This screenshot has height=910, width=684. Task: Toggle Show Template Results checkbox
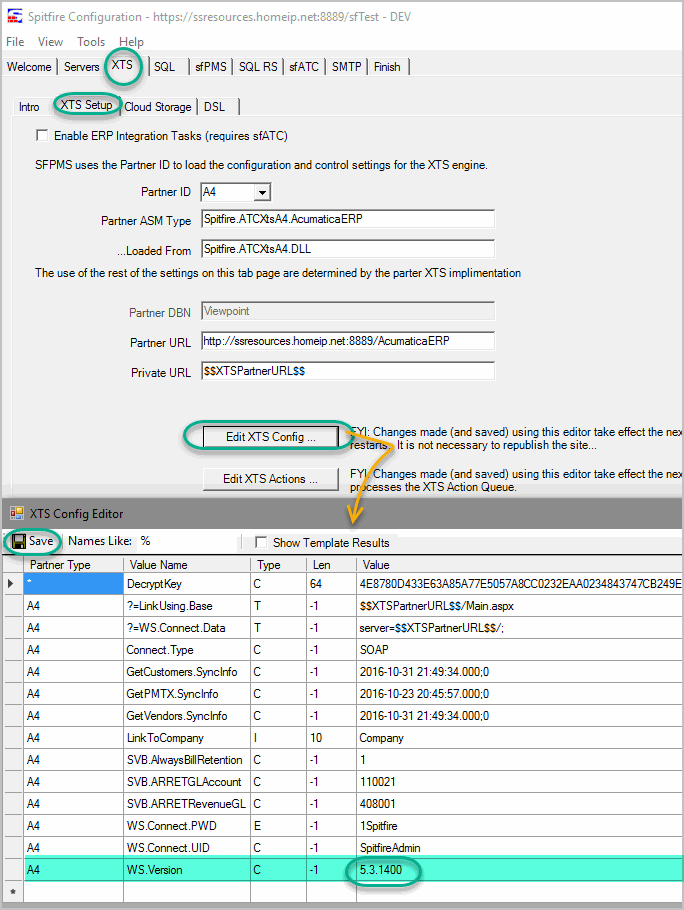(261, 542)
